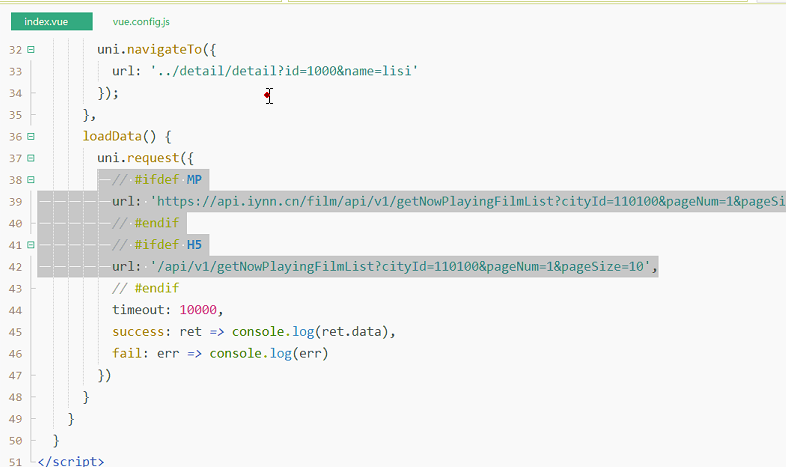The height and width of the screenshot is (467, 786).
Task: Click the closing </script> tag
Action: (x=71, y=461)
